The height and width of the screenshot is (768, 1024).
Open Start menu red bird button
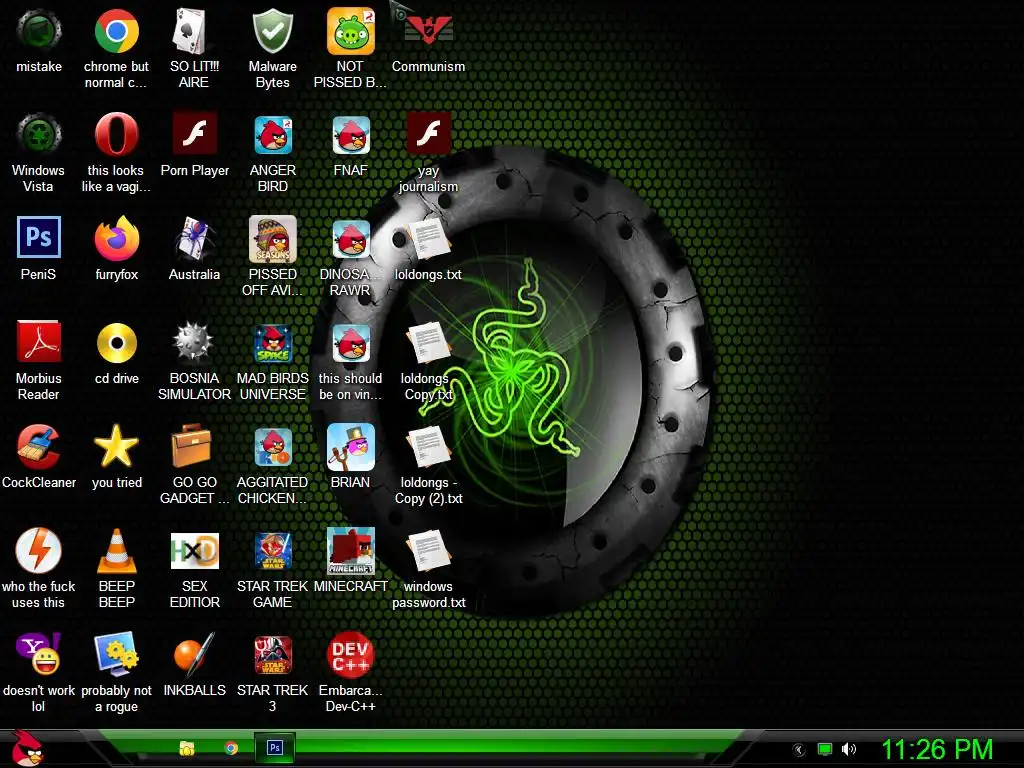point(27,748)
